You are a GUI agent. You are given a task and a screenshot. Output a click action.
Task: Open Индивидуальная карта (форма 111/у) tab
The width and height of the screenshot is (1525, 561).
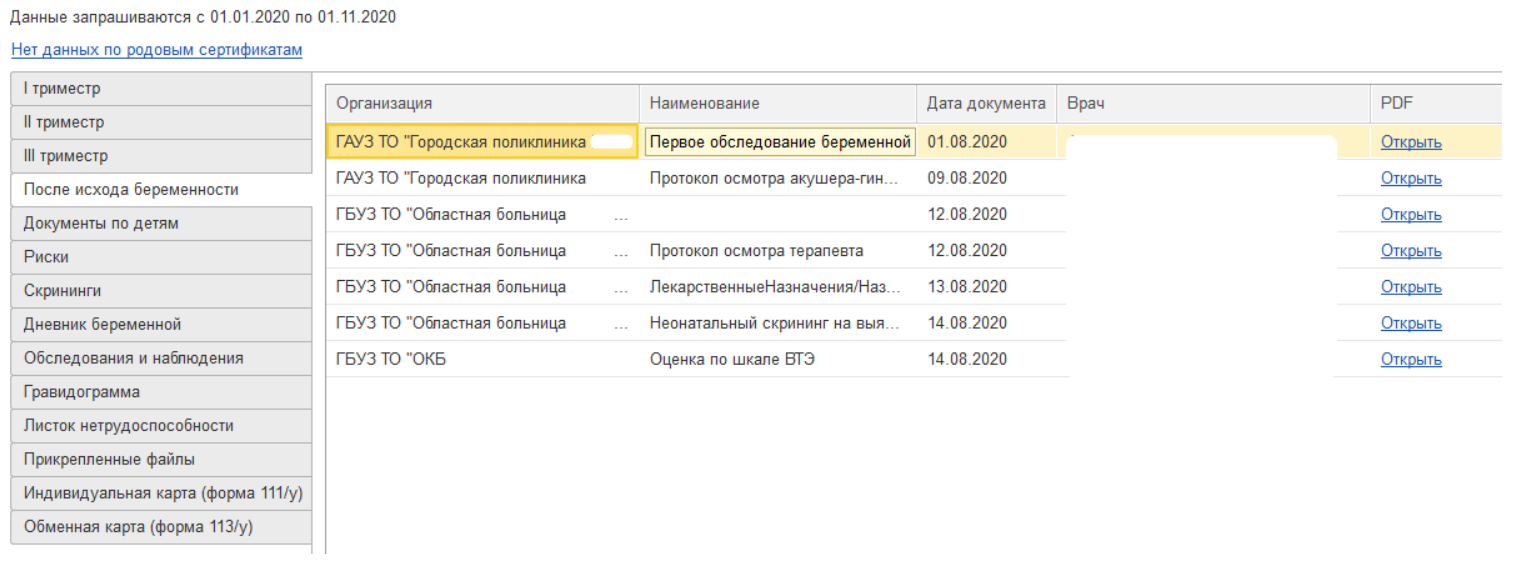[x=160, y=493]
